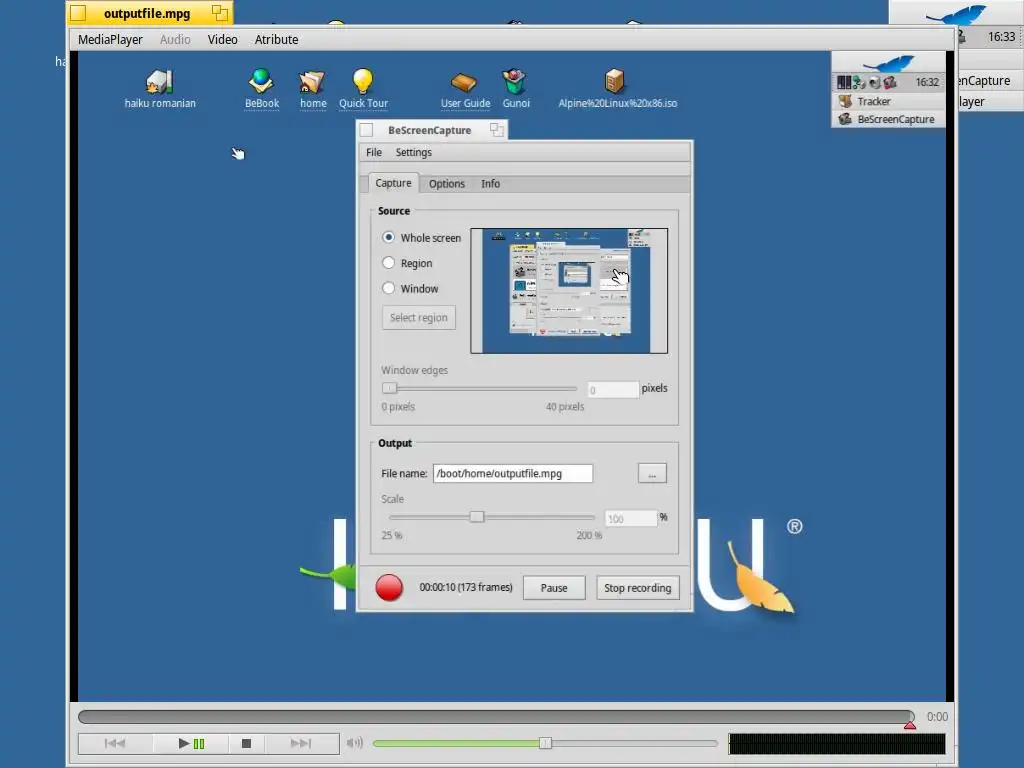Select the Region source radio button

coord(389,263)
